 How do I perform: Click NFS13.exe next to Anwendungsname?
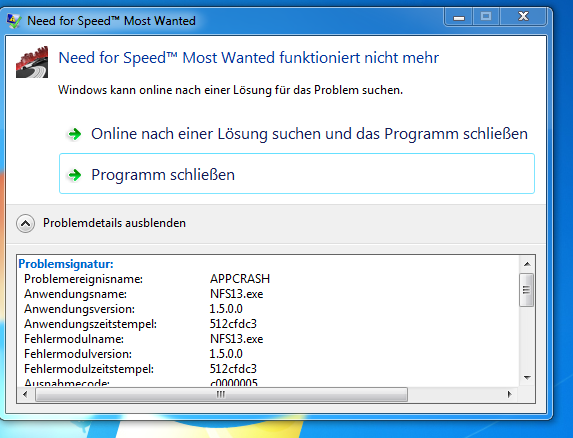pos(236,294)
